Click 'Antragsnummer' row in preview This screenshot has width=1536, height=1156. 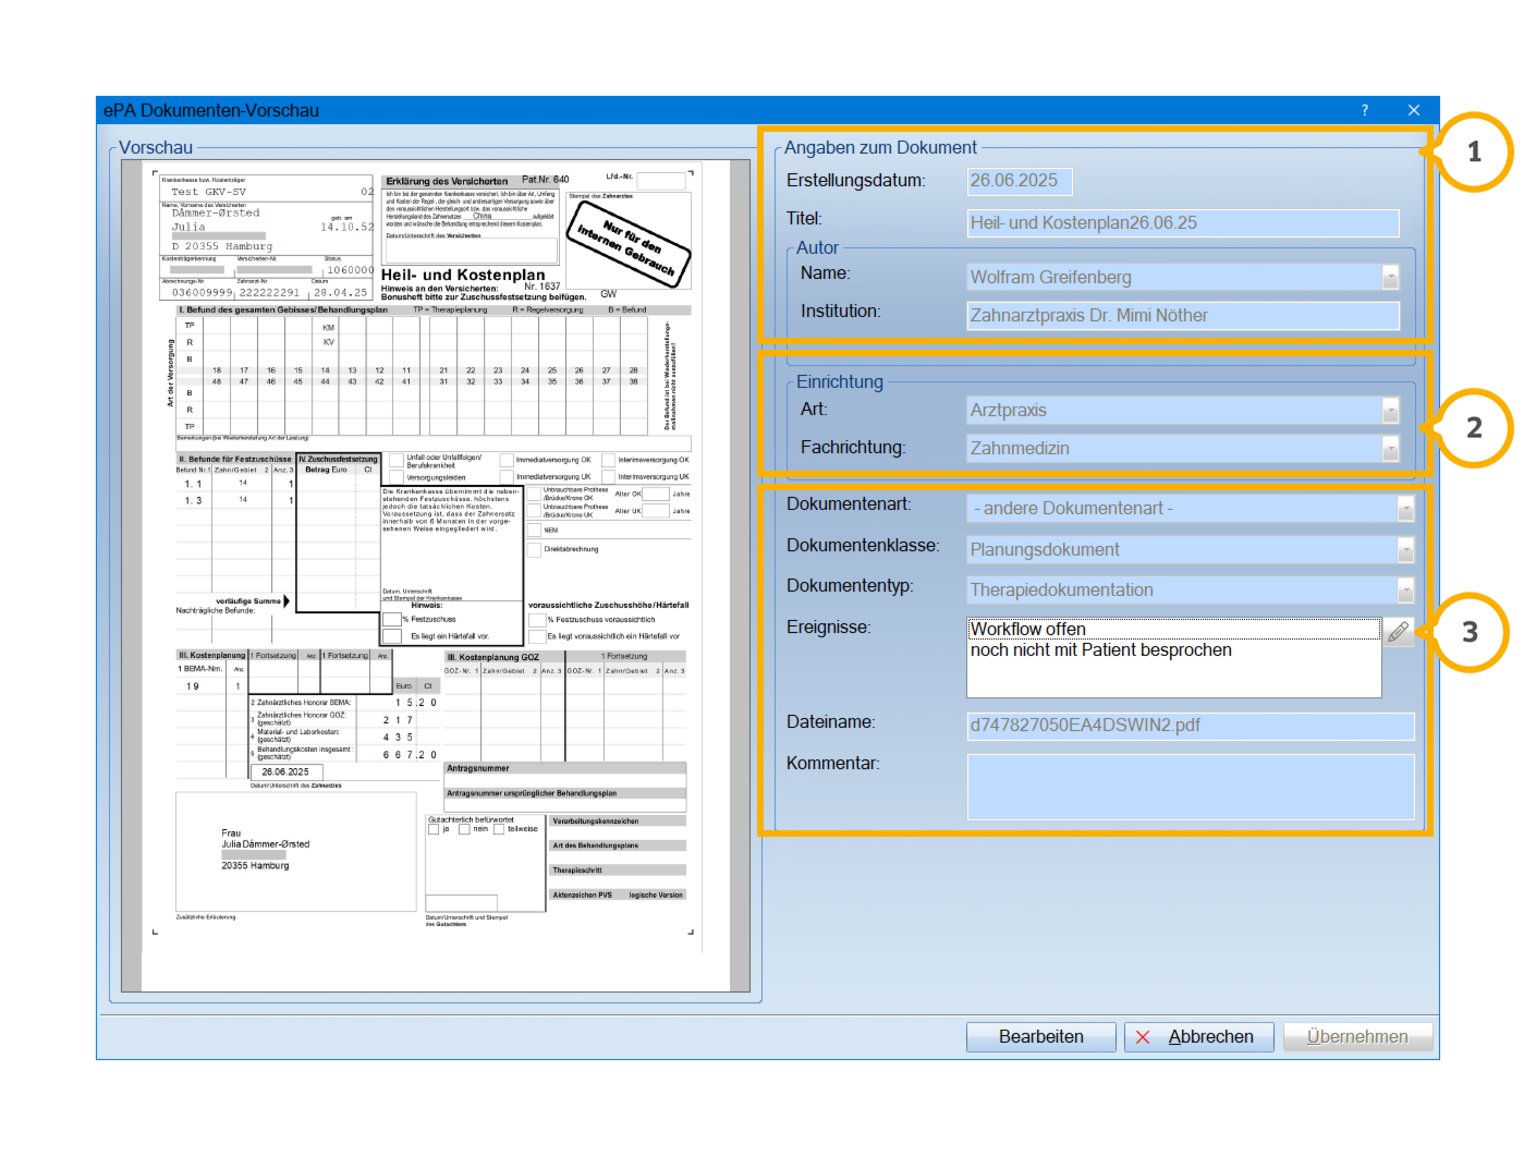click(x=565, y=769)
